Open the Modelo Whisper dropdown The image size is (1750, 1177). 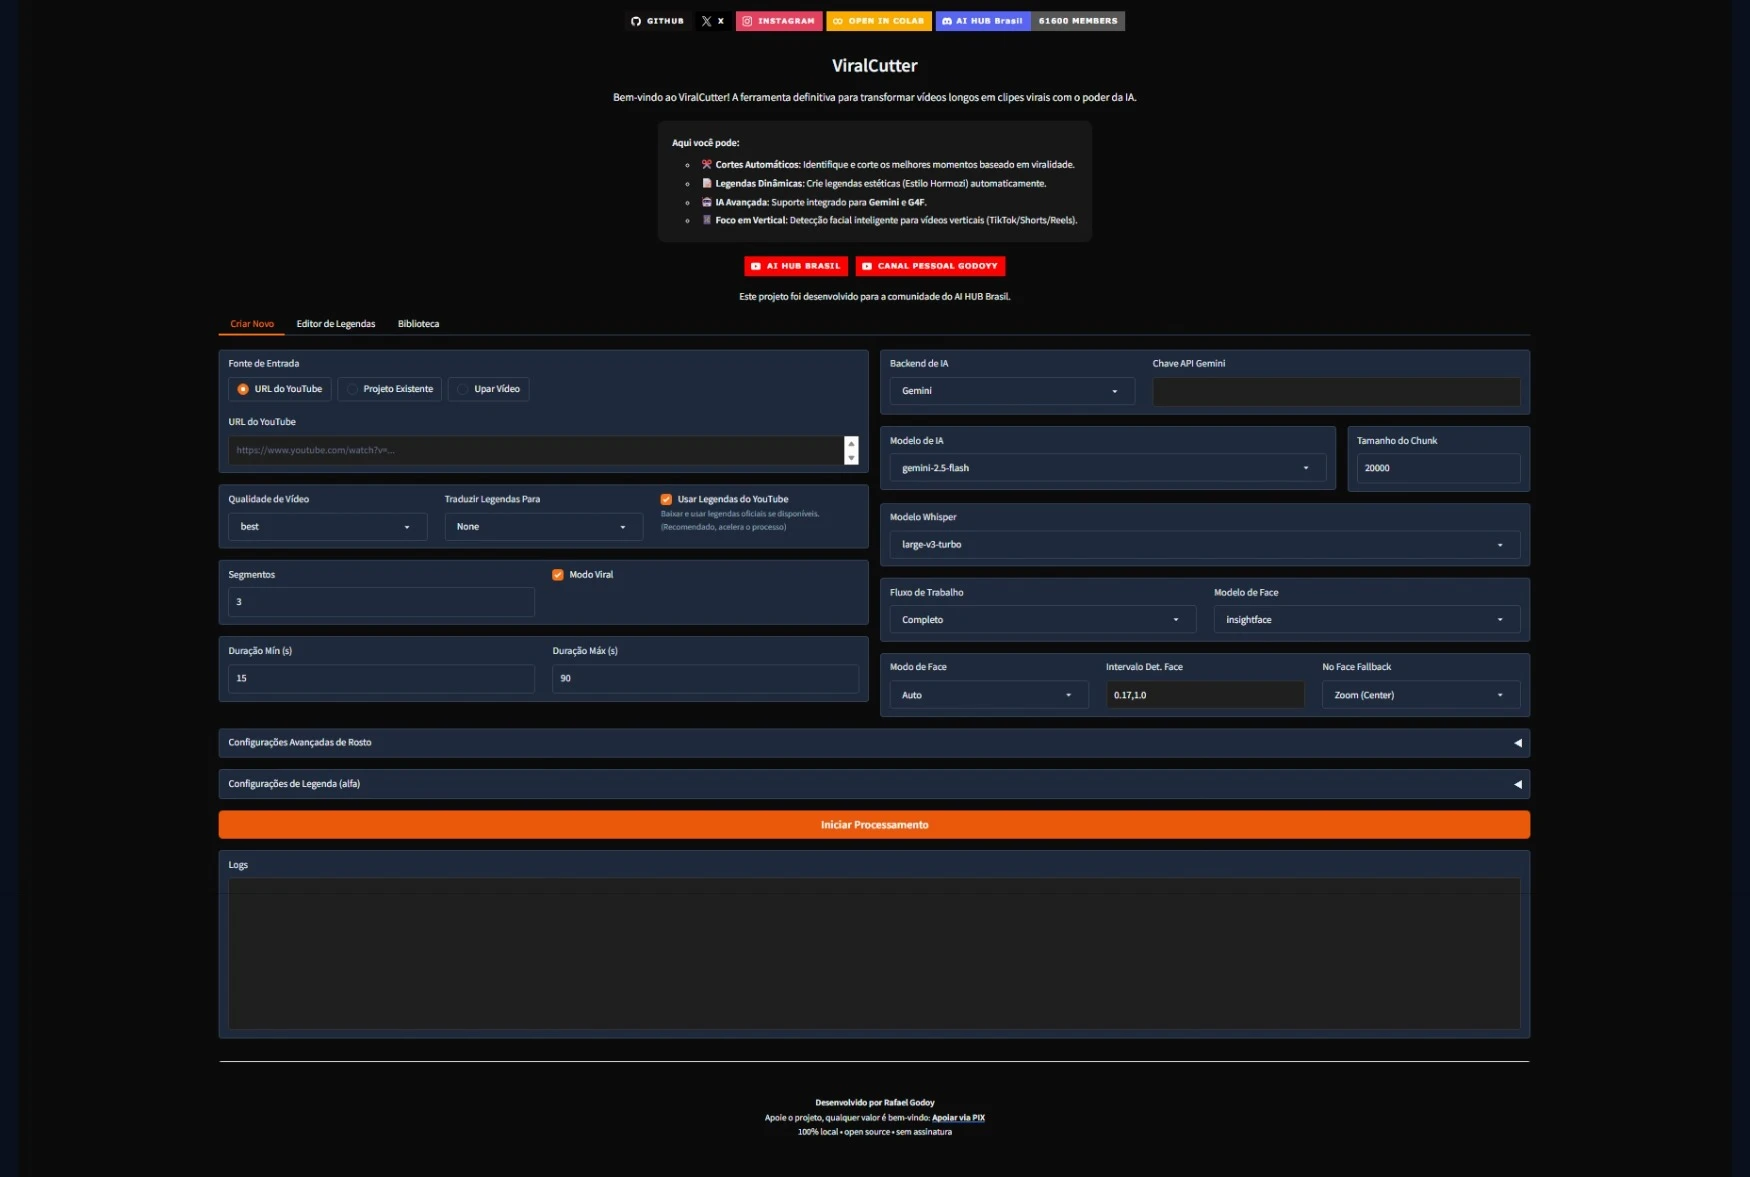pyautogui.click(x=1204, y=545)
